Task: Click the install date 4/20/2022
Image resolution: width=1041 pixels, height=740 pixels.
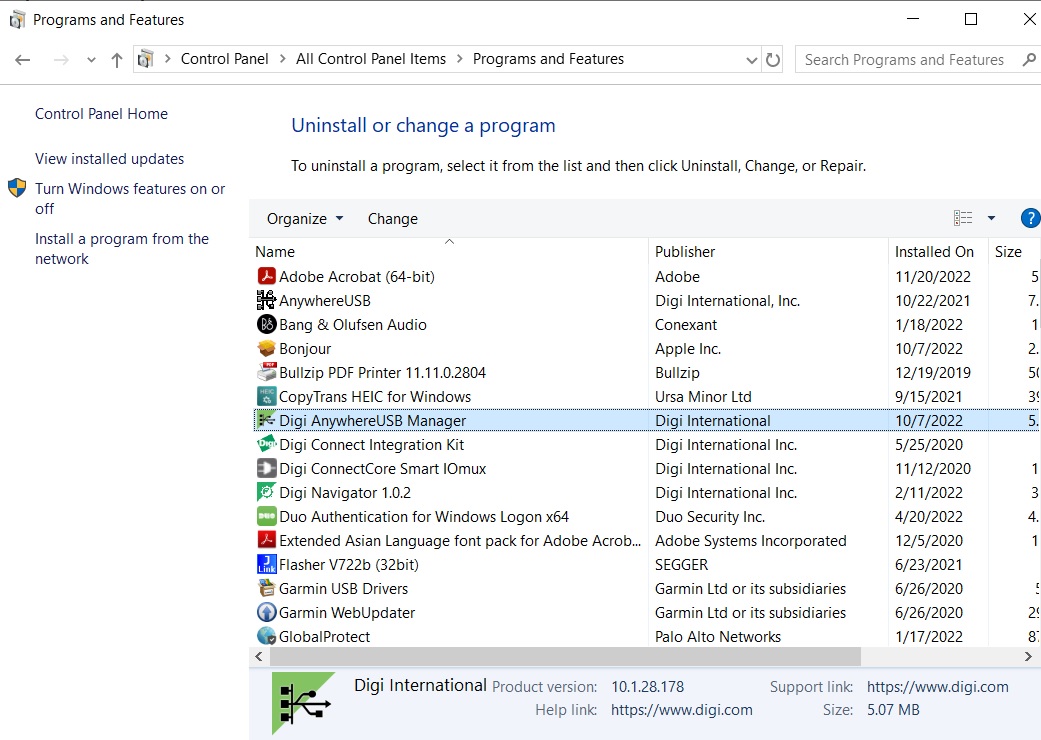Action: pyautogui.click(x=929, y=516)
